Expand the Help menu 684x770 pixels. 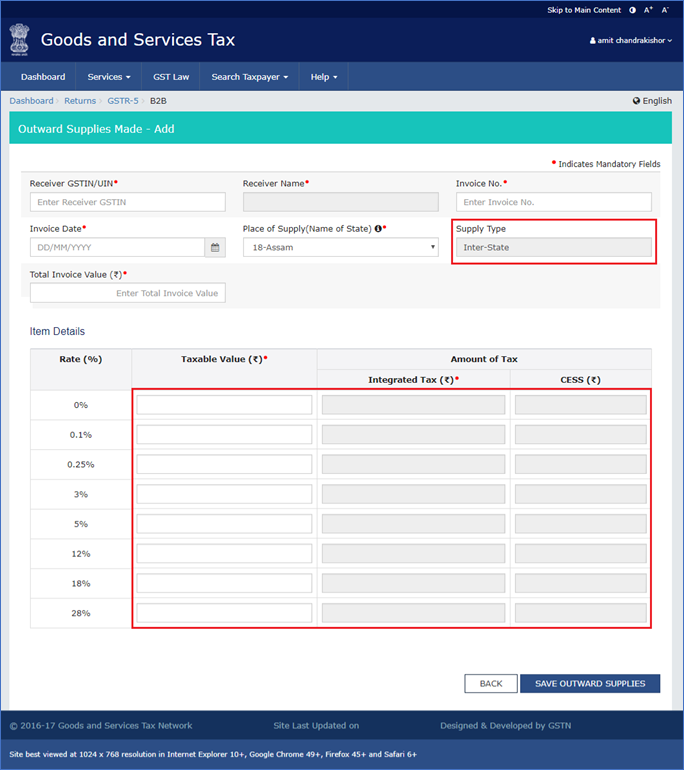click(x=324, y=77)
